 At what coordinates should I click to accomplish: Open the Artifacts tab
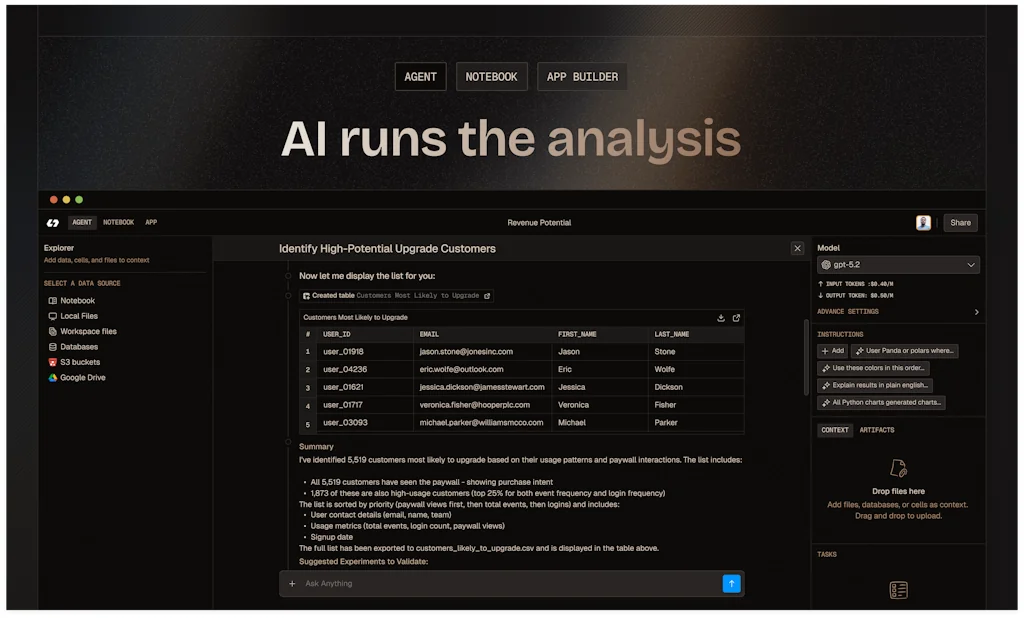point(877,430)
